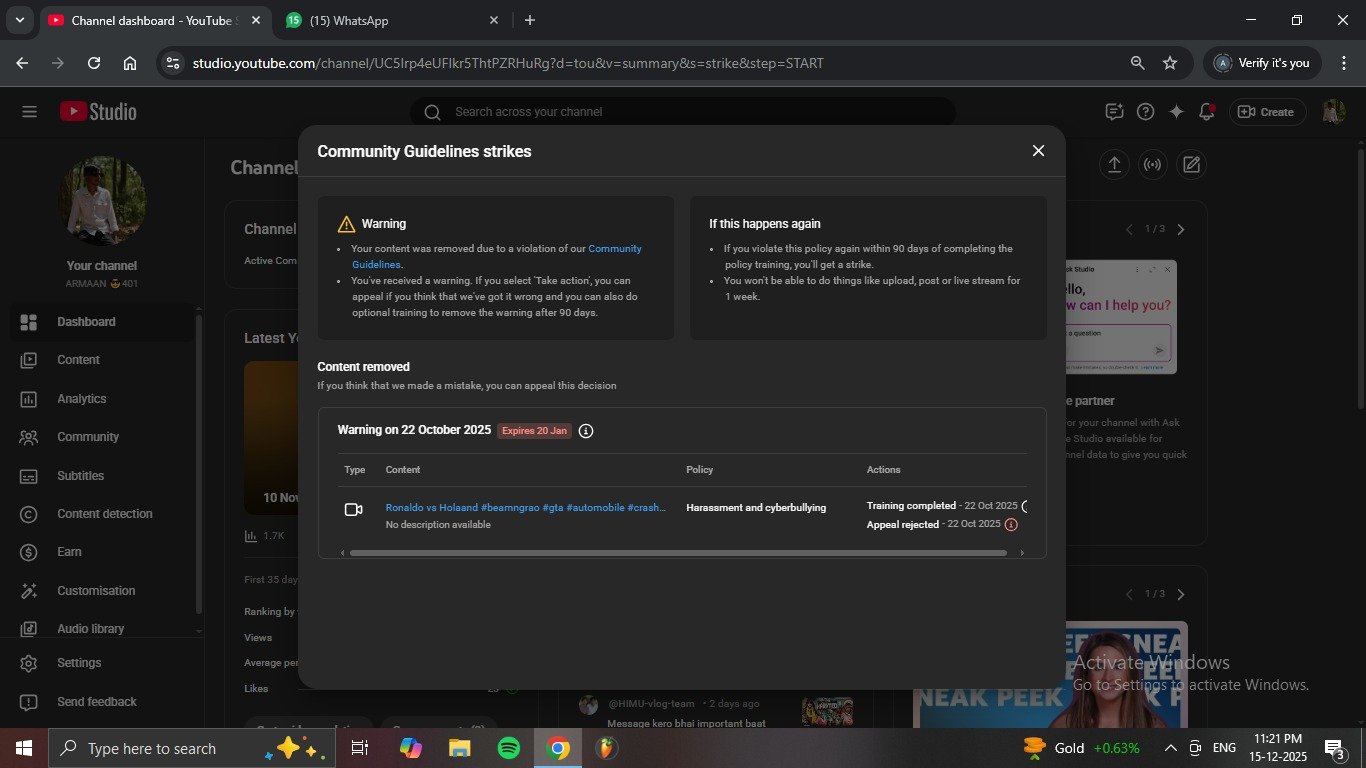Viewport: 1366px width, 768px height.
Task: Click the help question mark icon
Action: [x=1146, y=112]
